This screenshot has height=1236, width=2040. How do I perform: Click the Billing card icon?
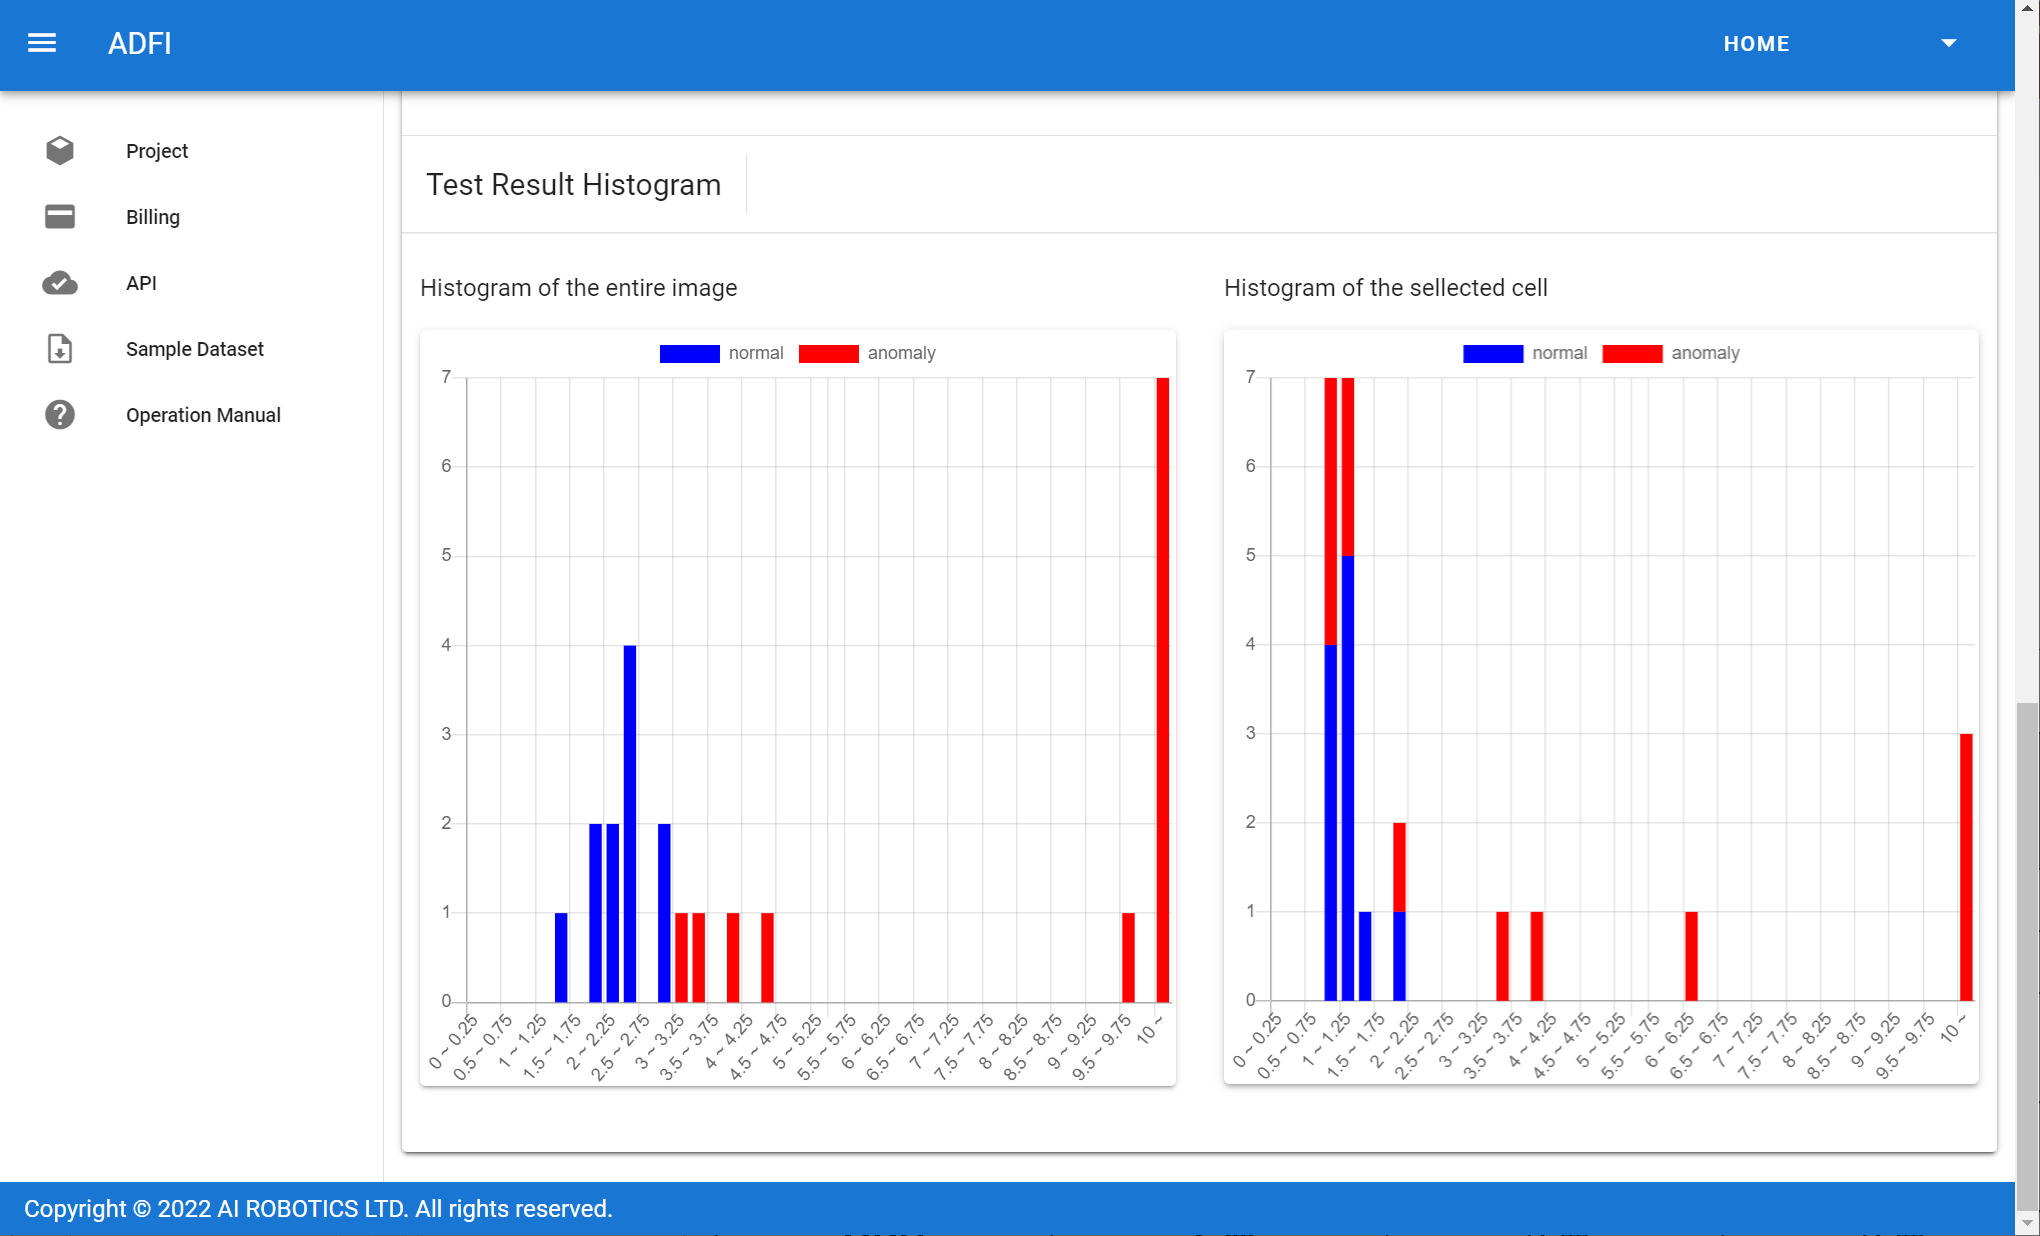(60, 217)
